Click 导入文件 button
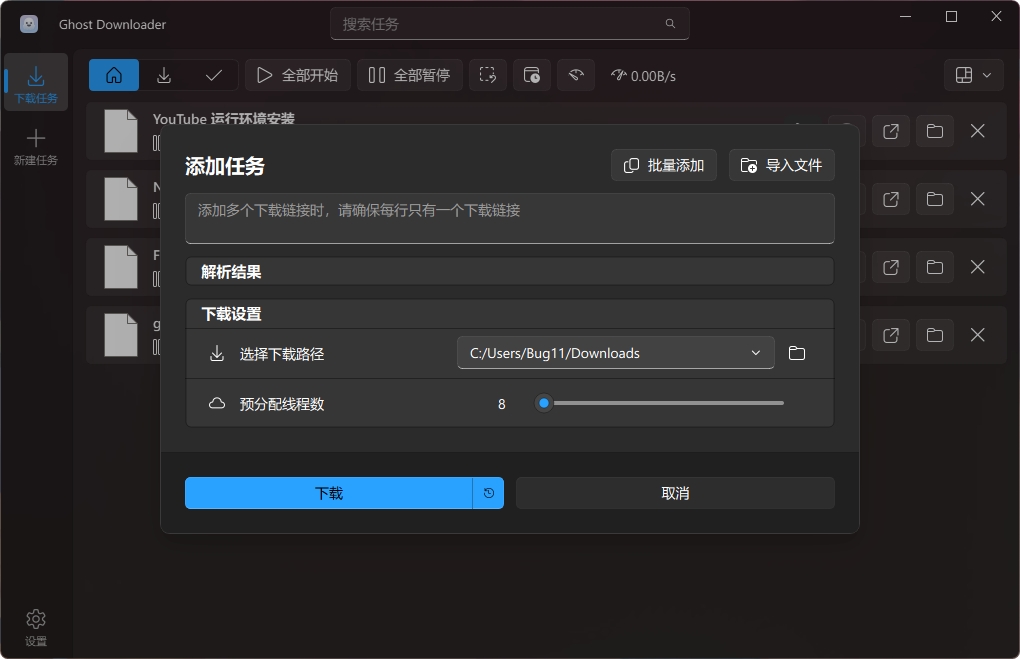Image resolution: width=1020 pixels, height=659 pixels. click(x=781, y=165)
